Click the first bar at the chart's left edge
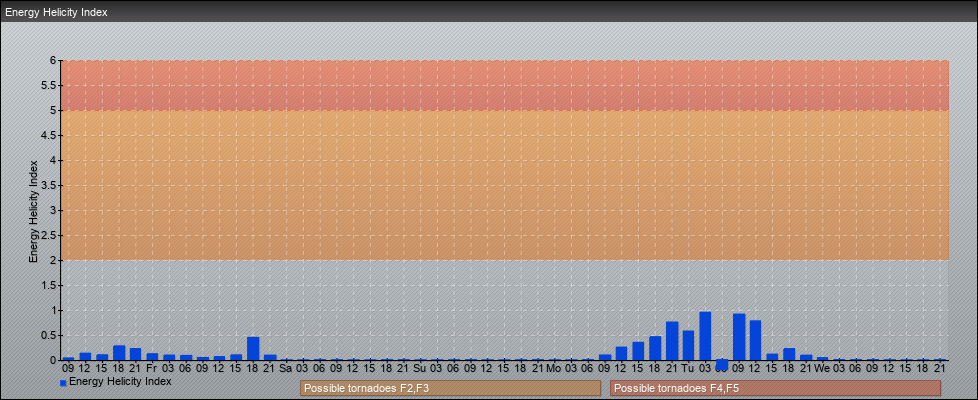978x400 pixels. [68, 358]
